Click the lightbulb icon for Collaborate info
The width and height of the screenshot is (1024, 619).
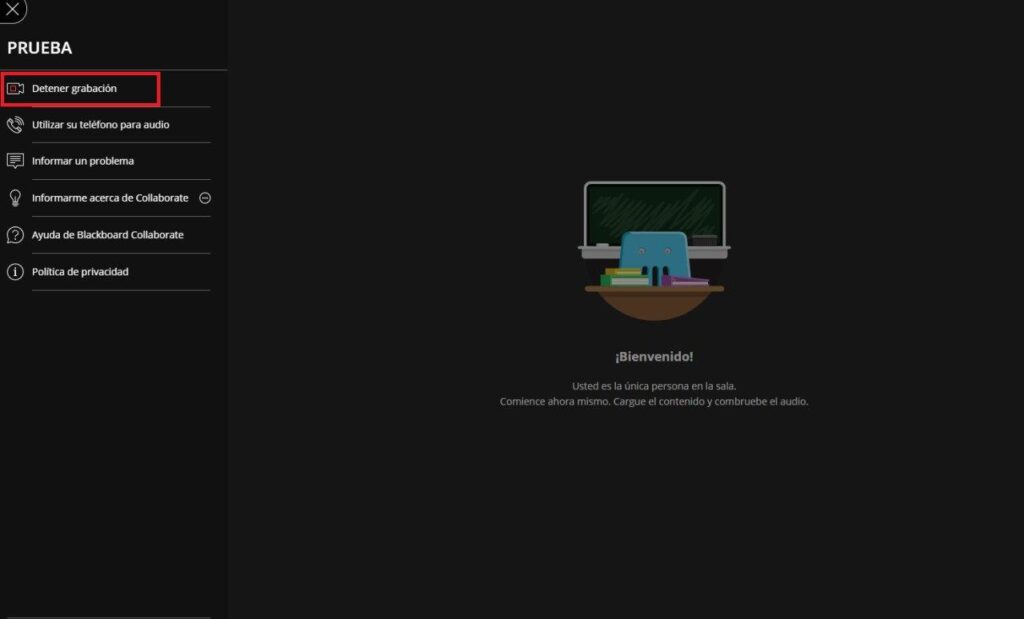coord(15,198)
